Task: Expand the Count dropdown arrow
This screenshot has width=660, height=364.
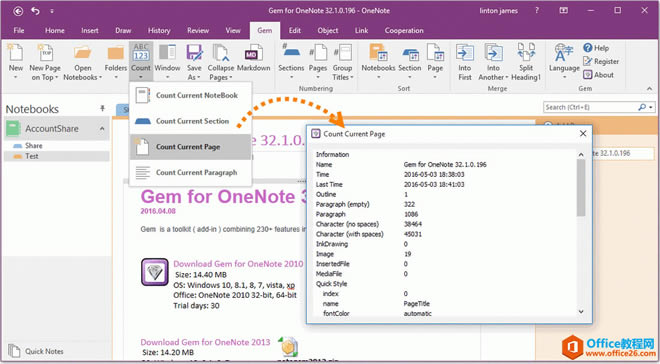Action: [x=141, y=77]
